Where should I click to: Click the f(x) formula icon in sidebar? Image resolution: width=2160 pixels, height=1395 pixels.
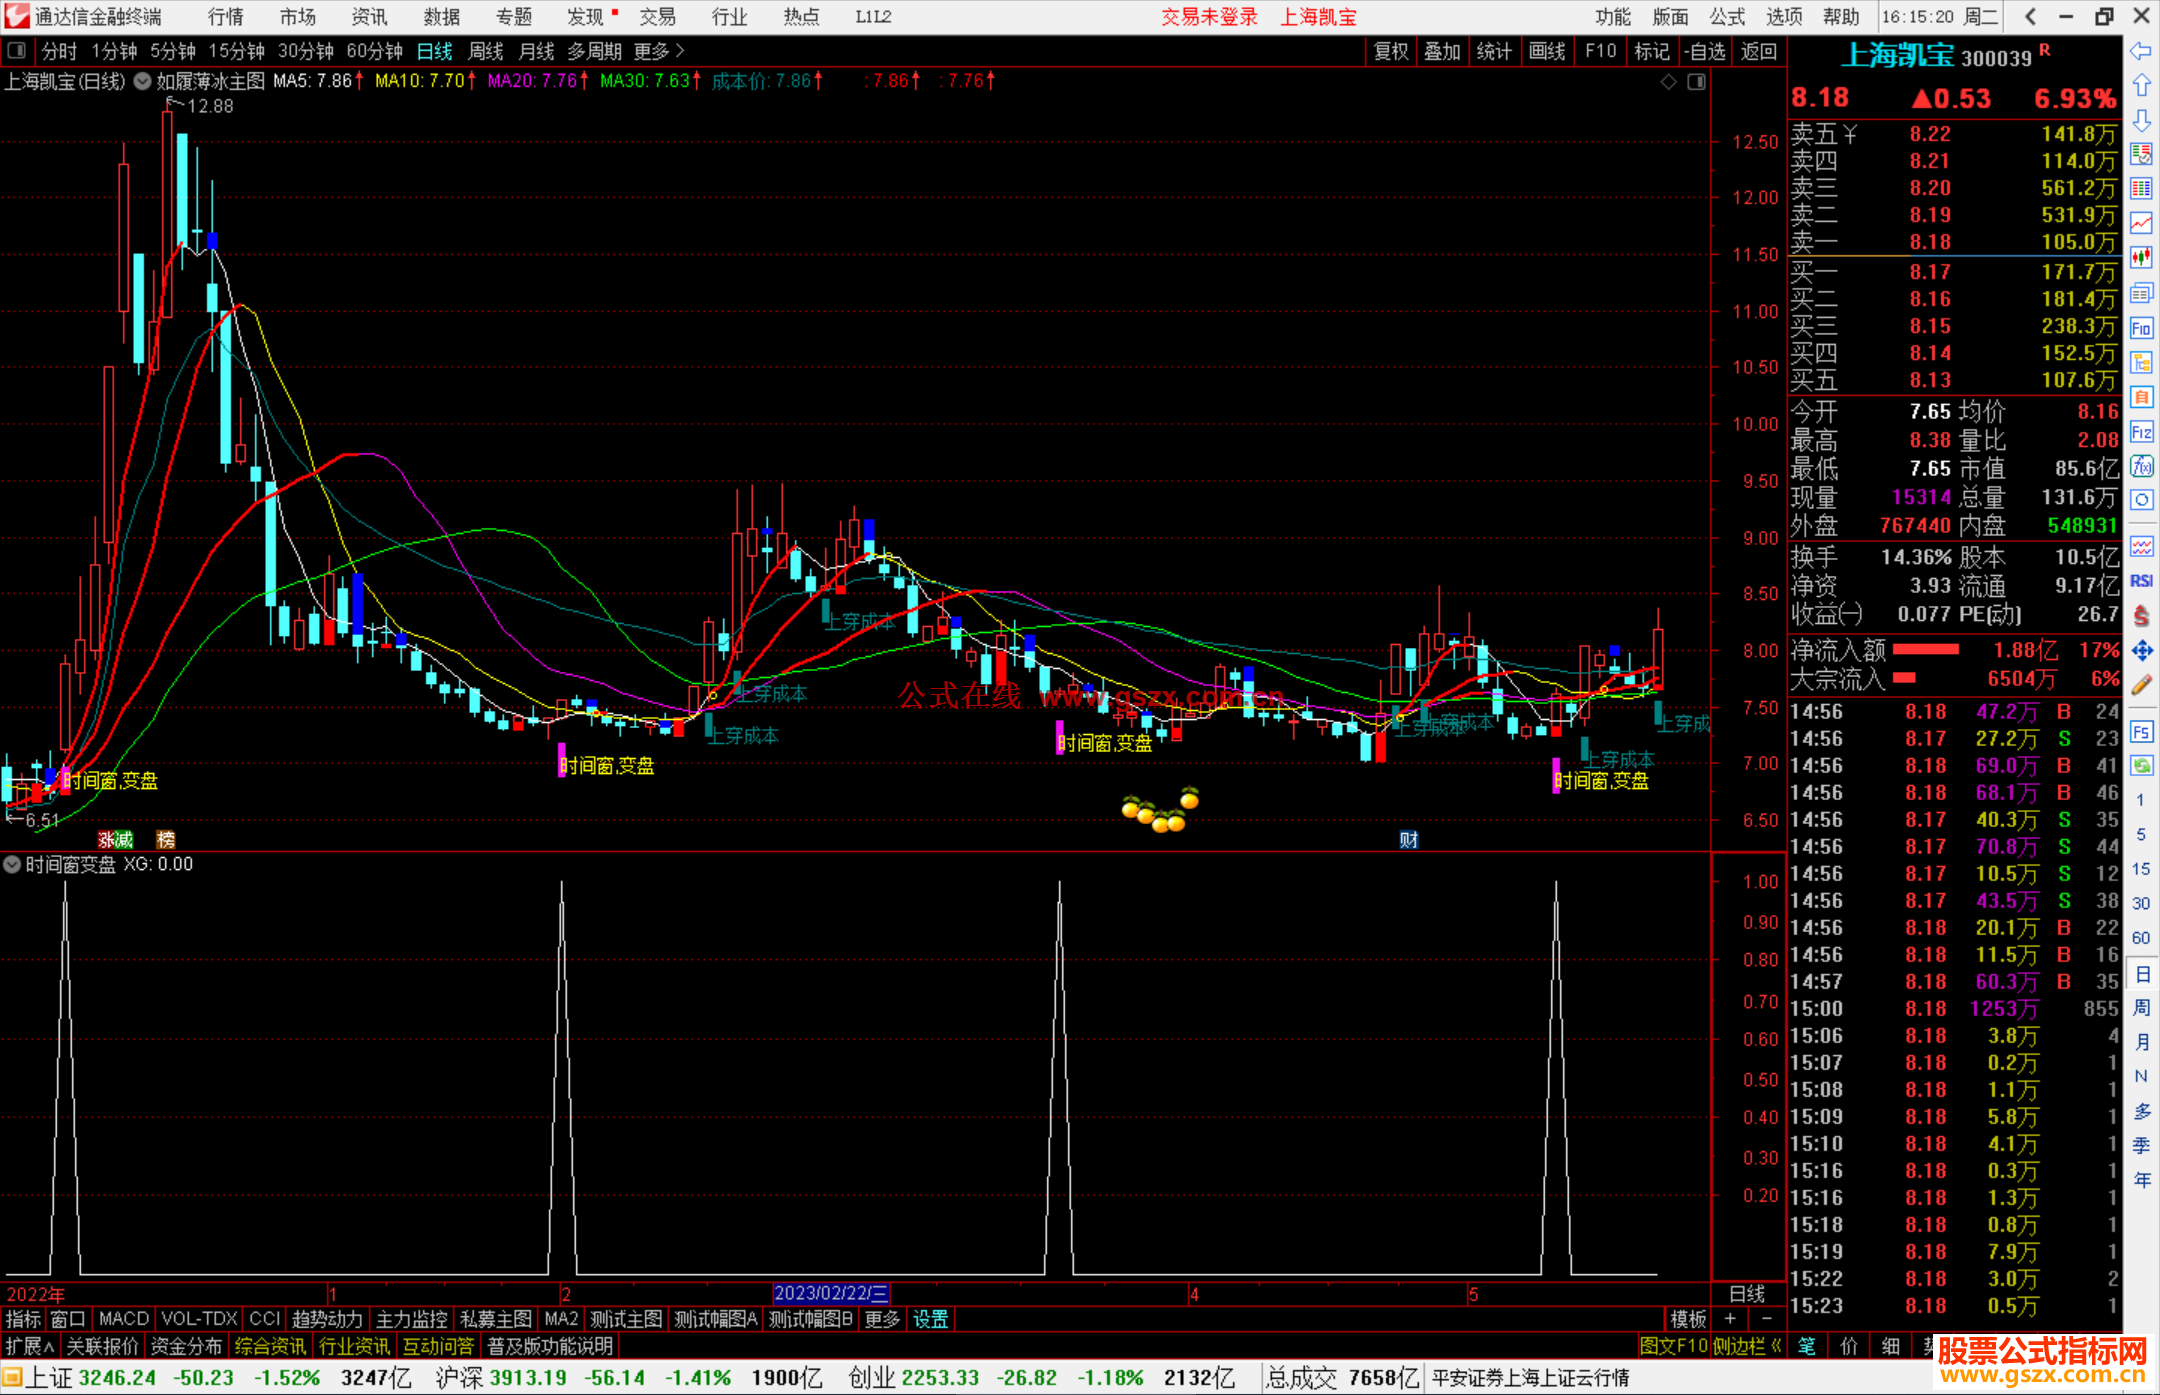(2141, 466)
